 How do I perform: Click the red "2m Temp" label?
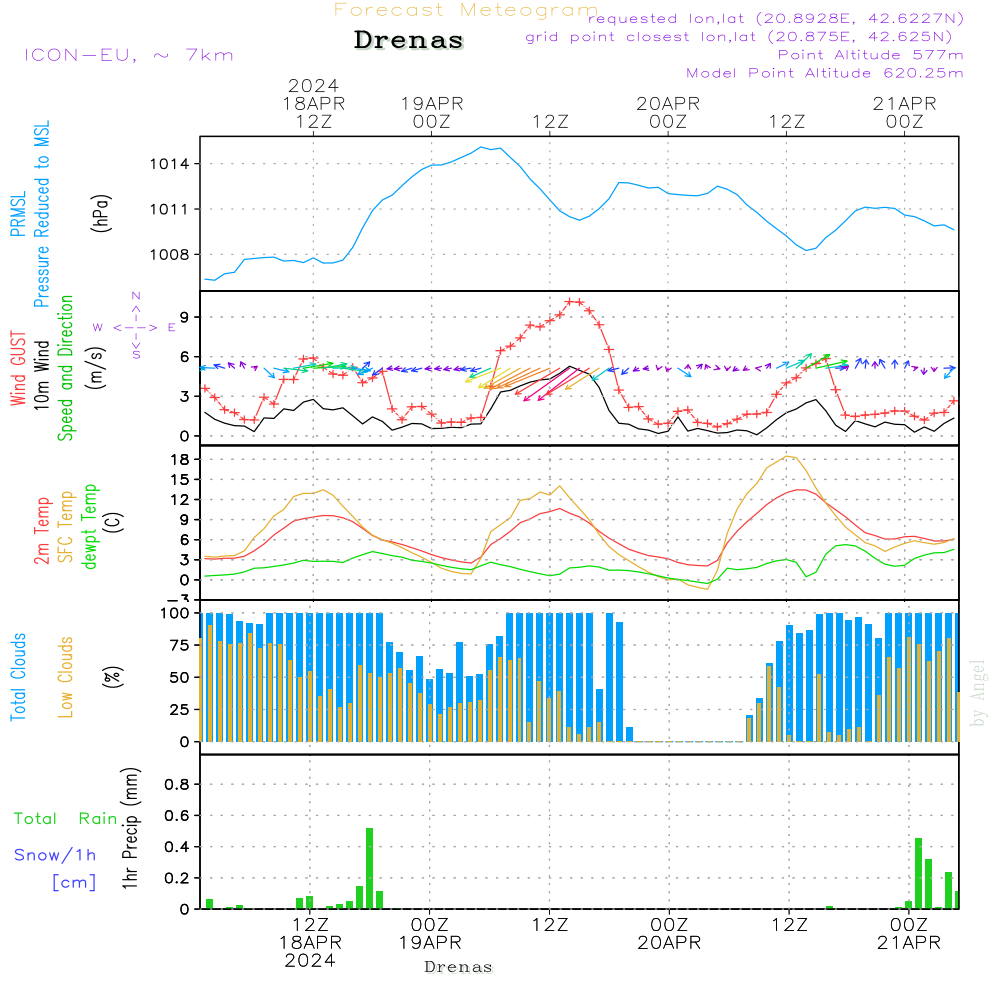41,531
